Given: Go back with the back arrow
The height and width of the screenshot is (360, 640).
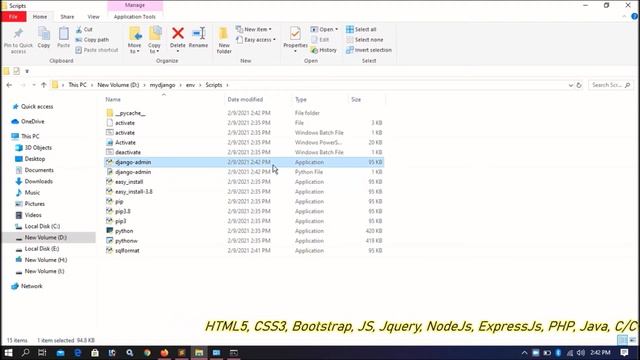Looking at the screenshot, I should pos(9,85).
